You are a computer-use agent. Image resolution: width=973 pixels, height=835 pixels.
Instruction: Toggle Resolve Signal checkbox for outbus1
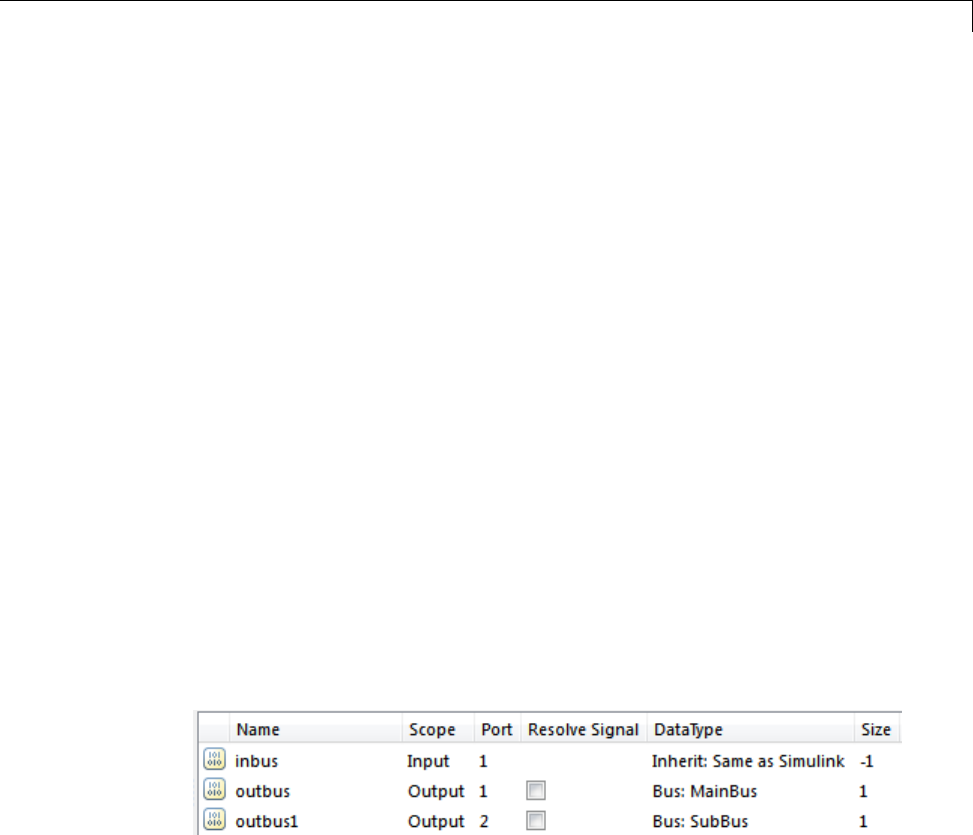536,821
